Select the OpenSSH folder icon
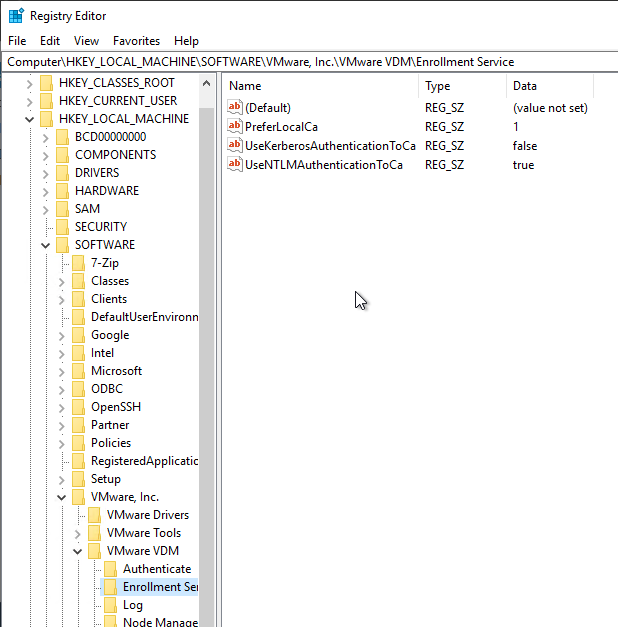Viewport: 618px width, 627px height. click(78, 407)
